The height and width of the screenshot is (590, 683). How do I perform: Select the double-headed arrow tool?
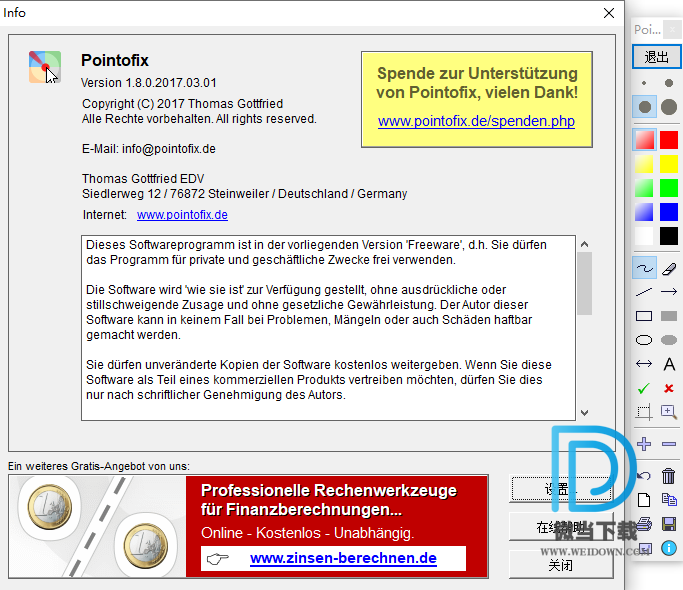[x=644, y=364]
